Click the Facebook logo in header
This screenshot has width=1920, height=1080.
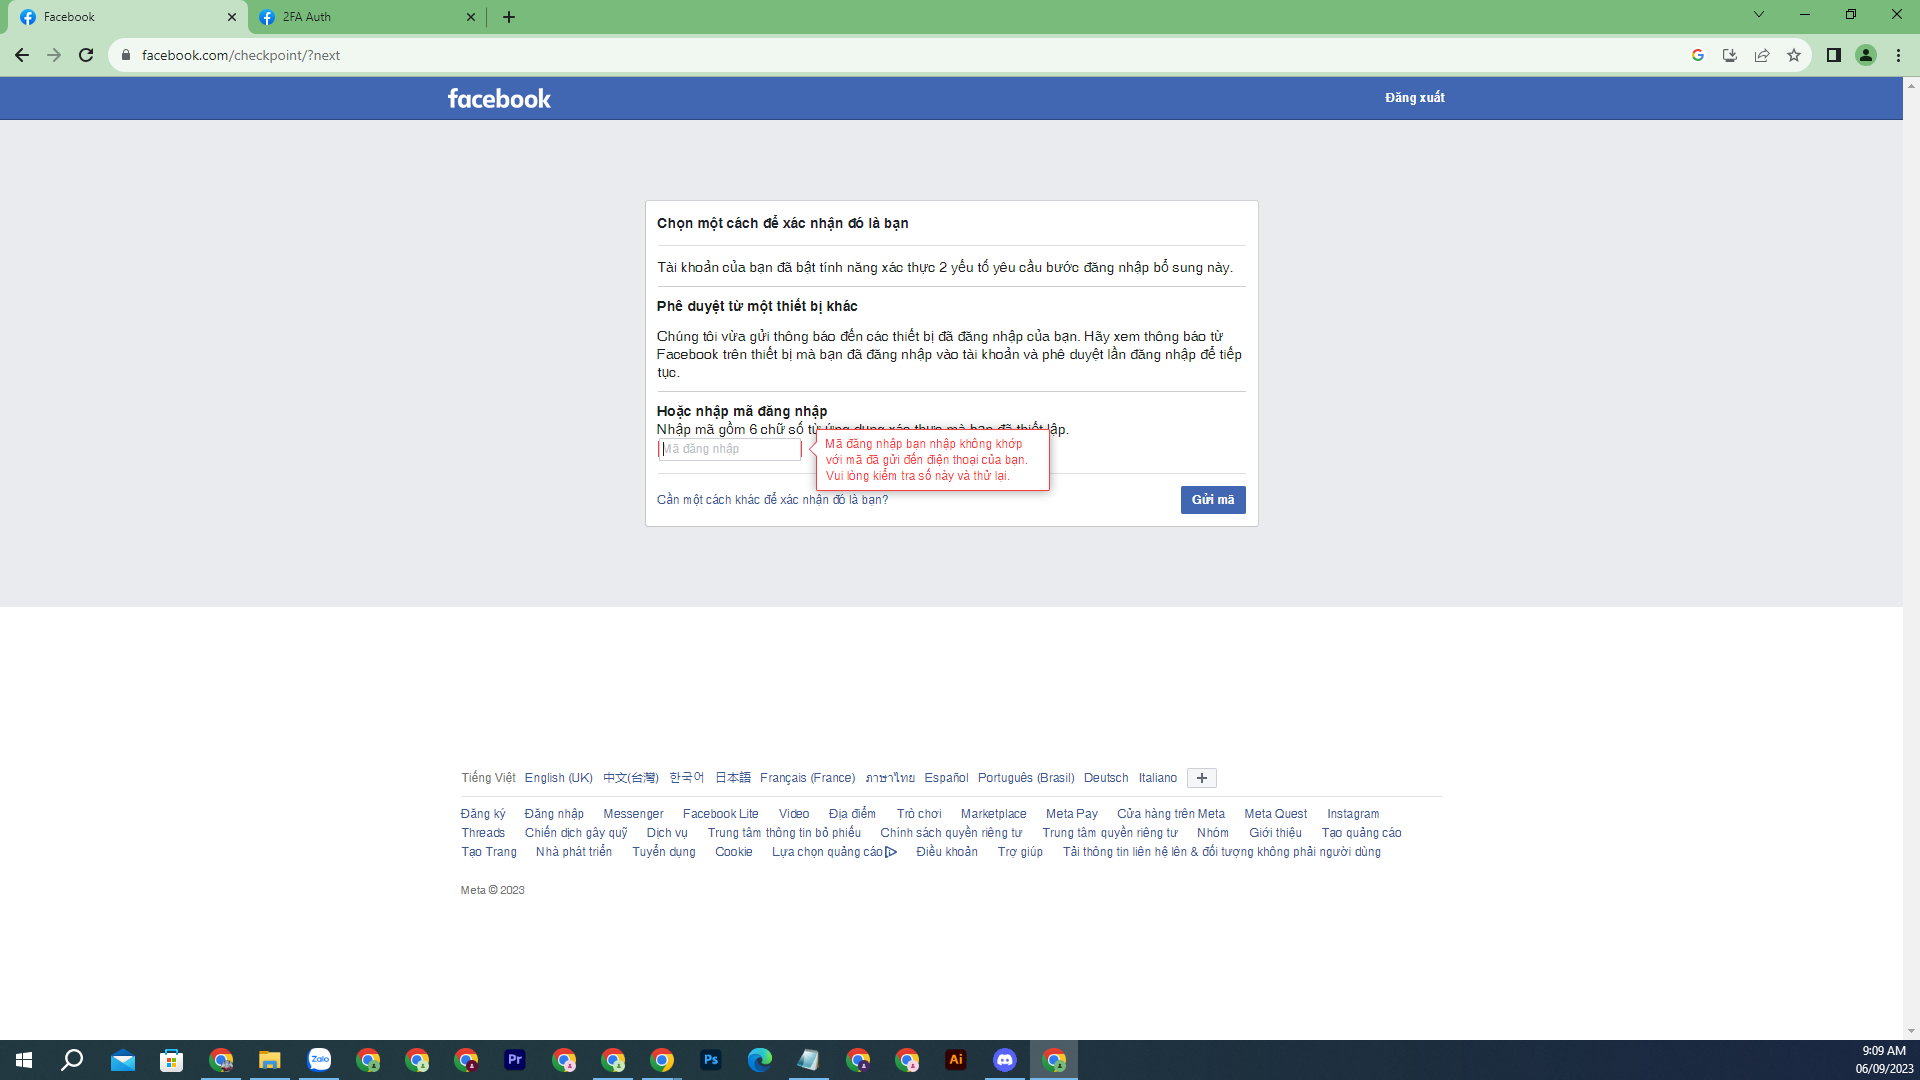pyautogui.click(x=499, y=98)
